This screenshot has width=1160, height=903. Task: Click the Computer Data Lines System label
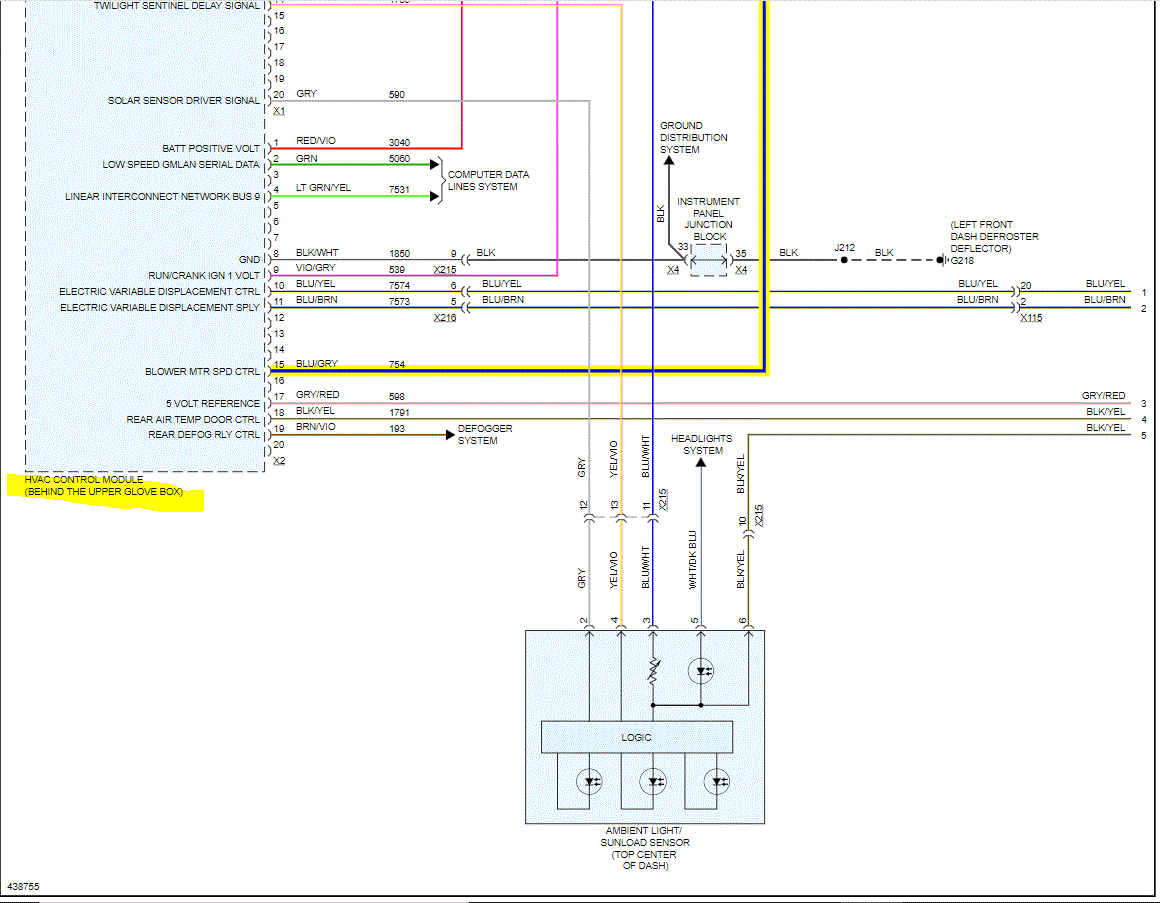tap(488, 180)
